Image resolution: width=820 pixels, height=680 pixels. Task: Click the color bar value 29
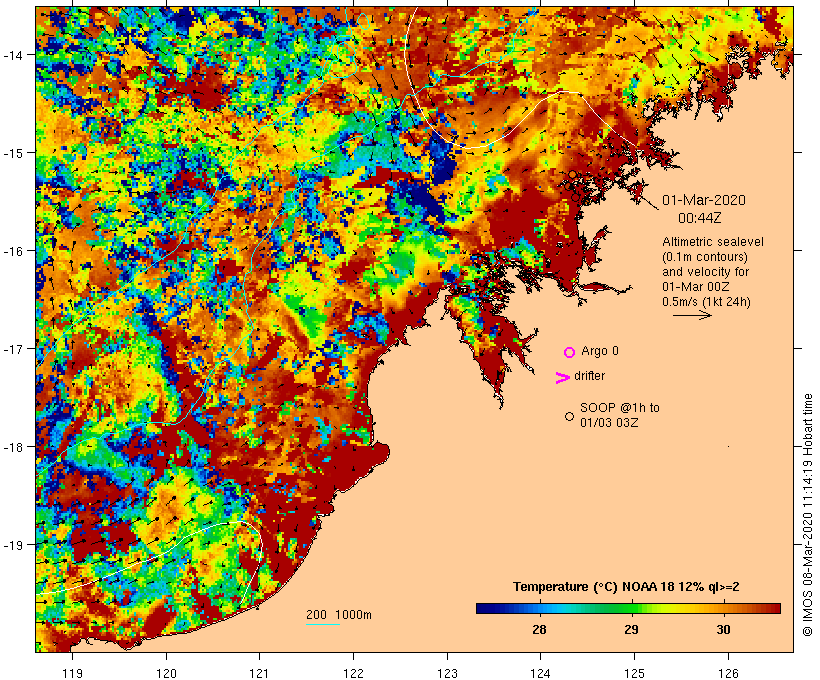[x=631, y=630]
